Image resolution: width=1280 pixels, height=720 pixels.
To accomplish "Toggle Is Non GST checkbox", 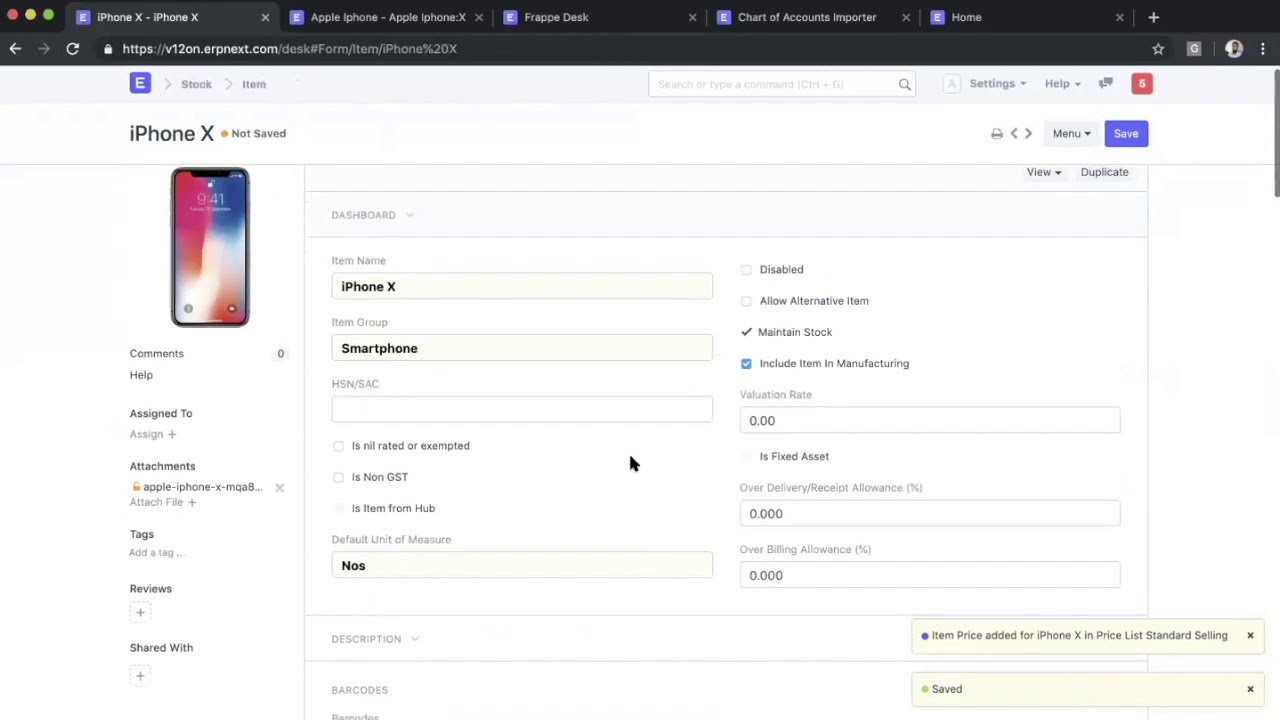I will click(x=338, y=477).
